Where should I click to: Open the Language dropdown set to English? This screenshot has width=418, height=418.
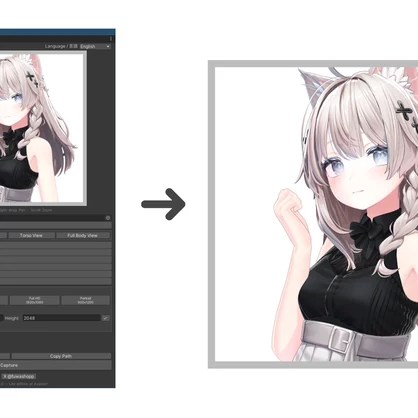[x=95, y=46]
